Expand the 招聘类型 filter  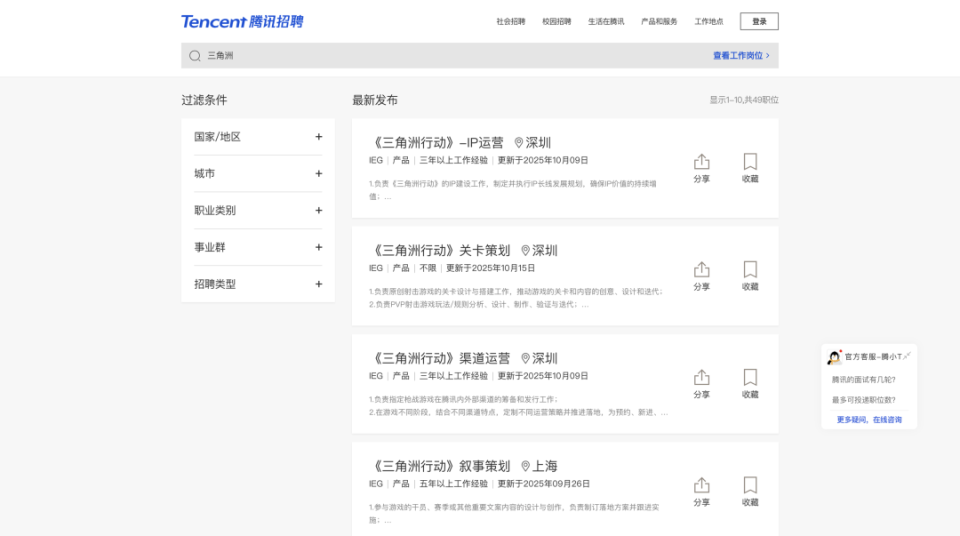318,284
